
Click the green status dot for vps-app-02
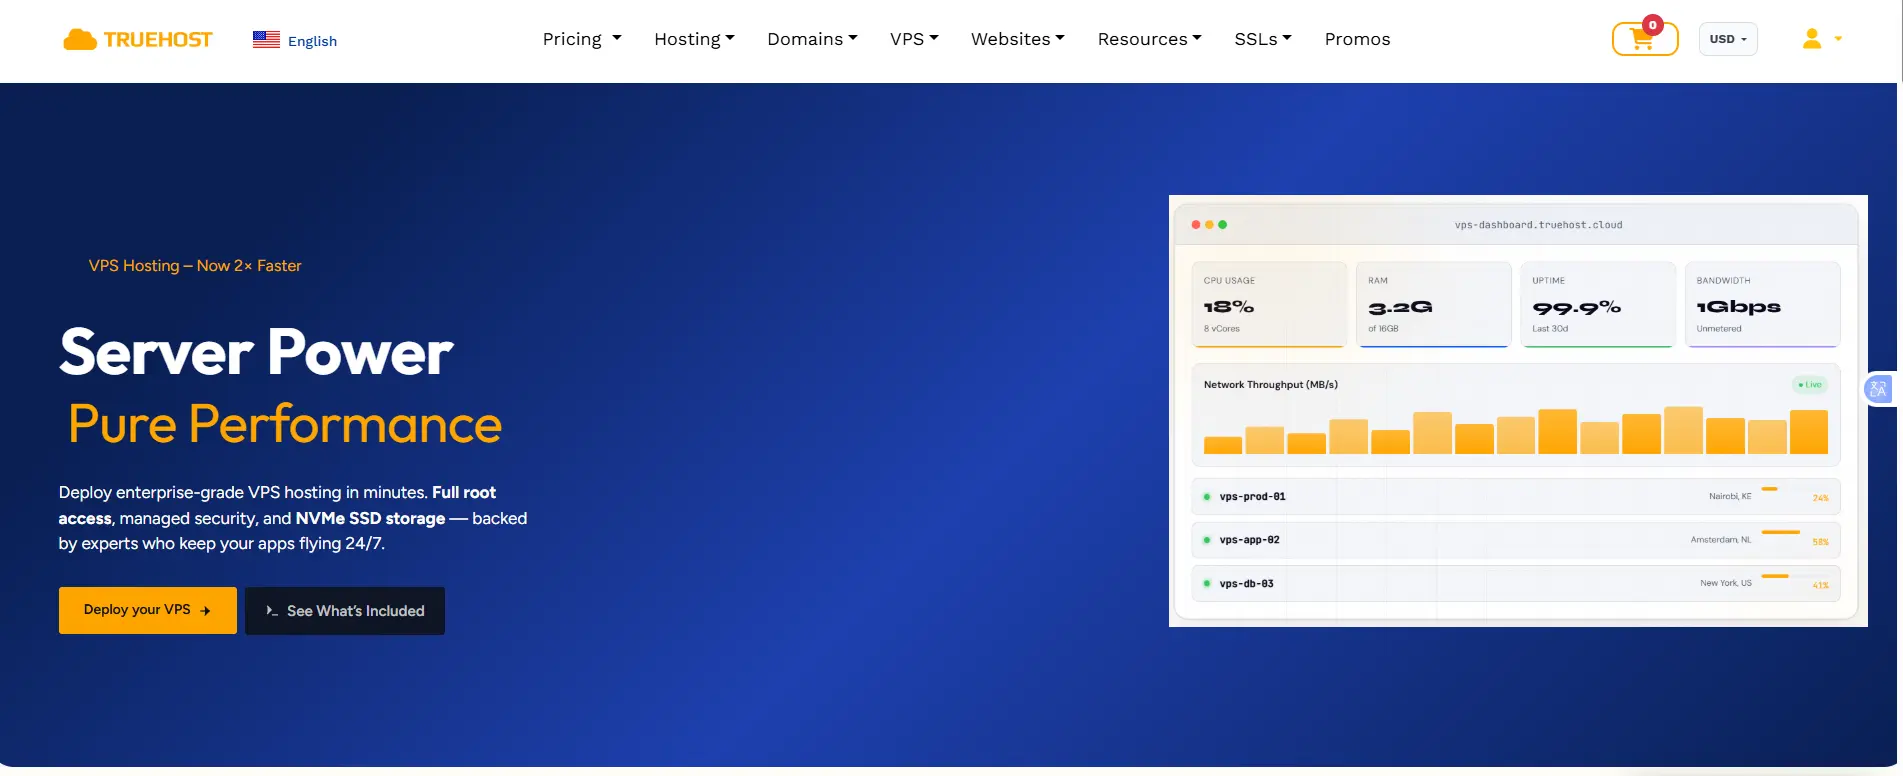(x=1207, y=540)
